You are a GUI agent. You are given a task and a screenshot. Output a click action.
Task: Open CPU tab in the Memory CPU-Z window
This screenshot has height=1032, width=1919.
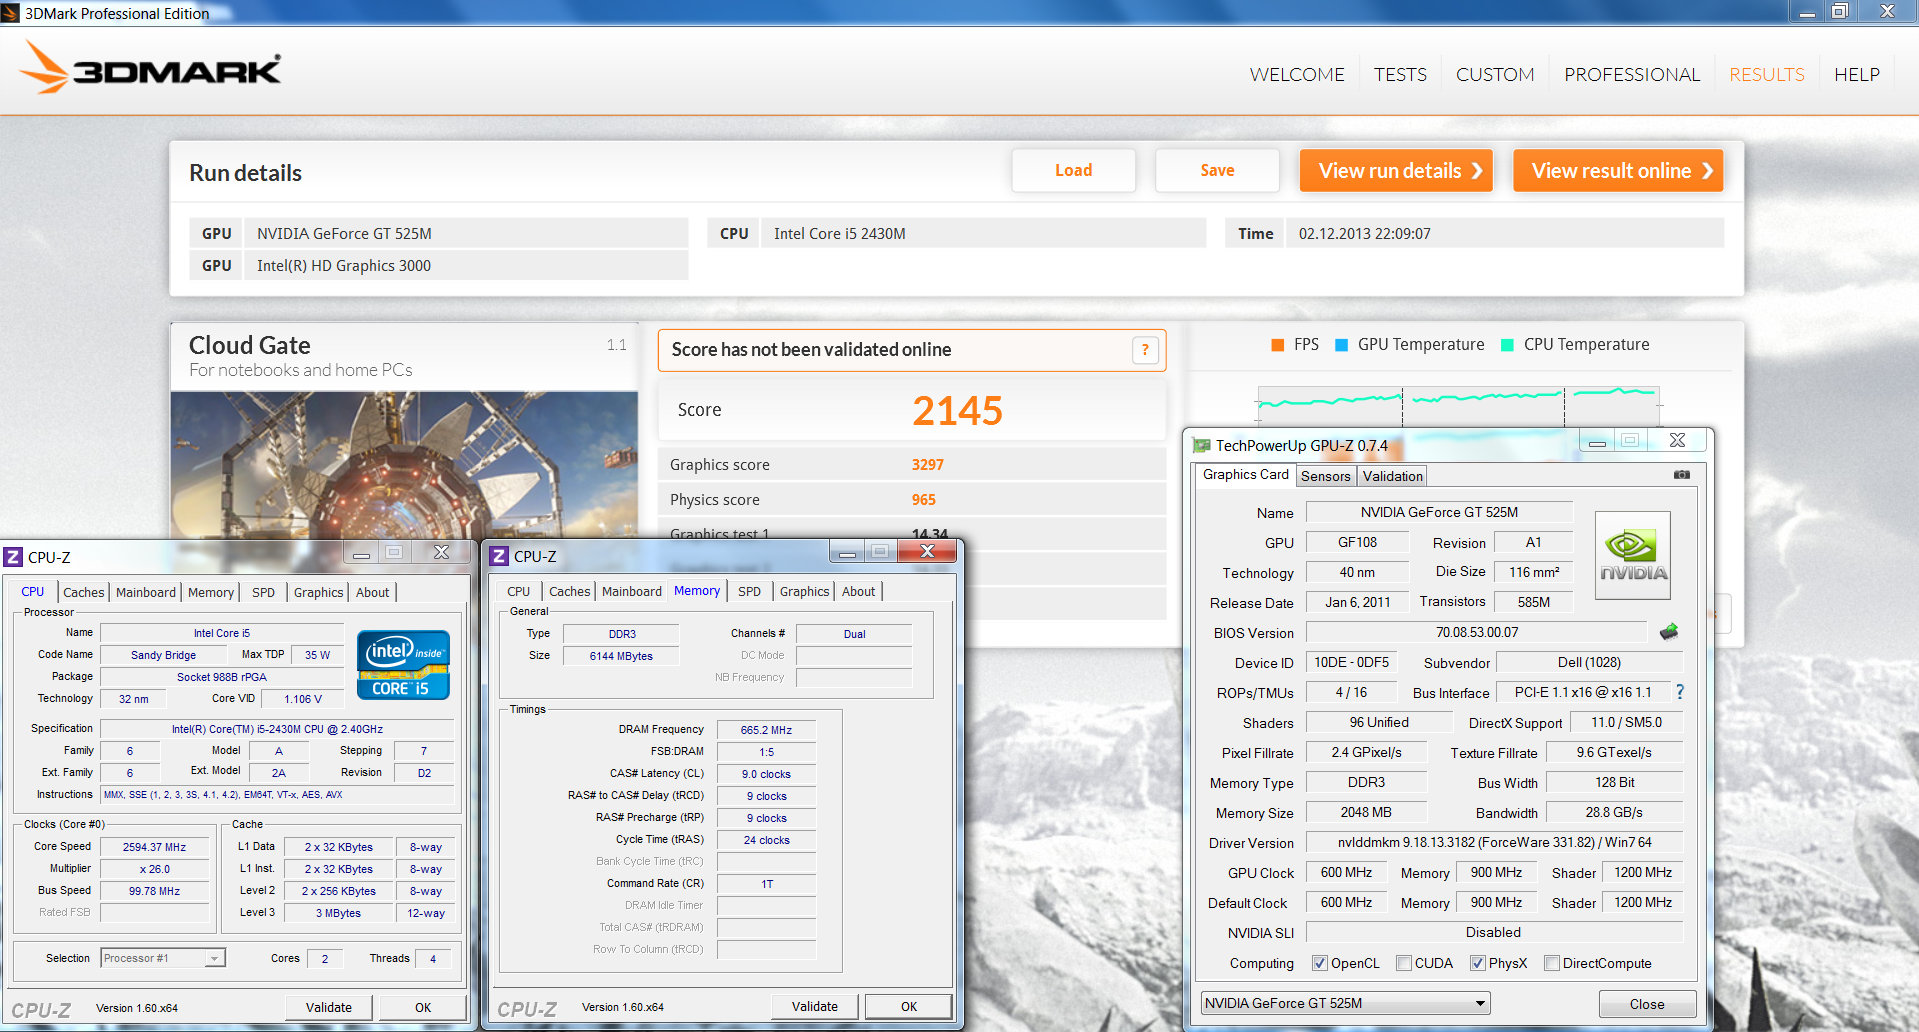(x=519, y=591)
